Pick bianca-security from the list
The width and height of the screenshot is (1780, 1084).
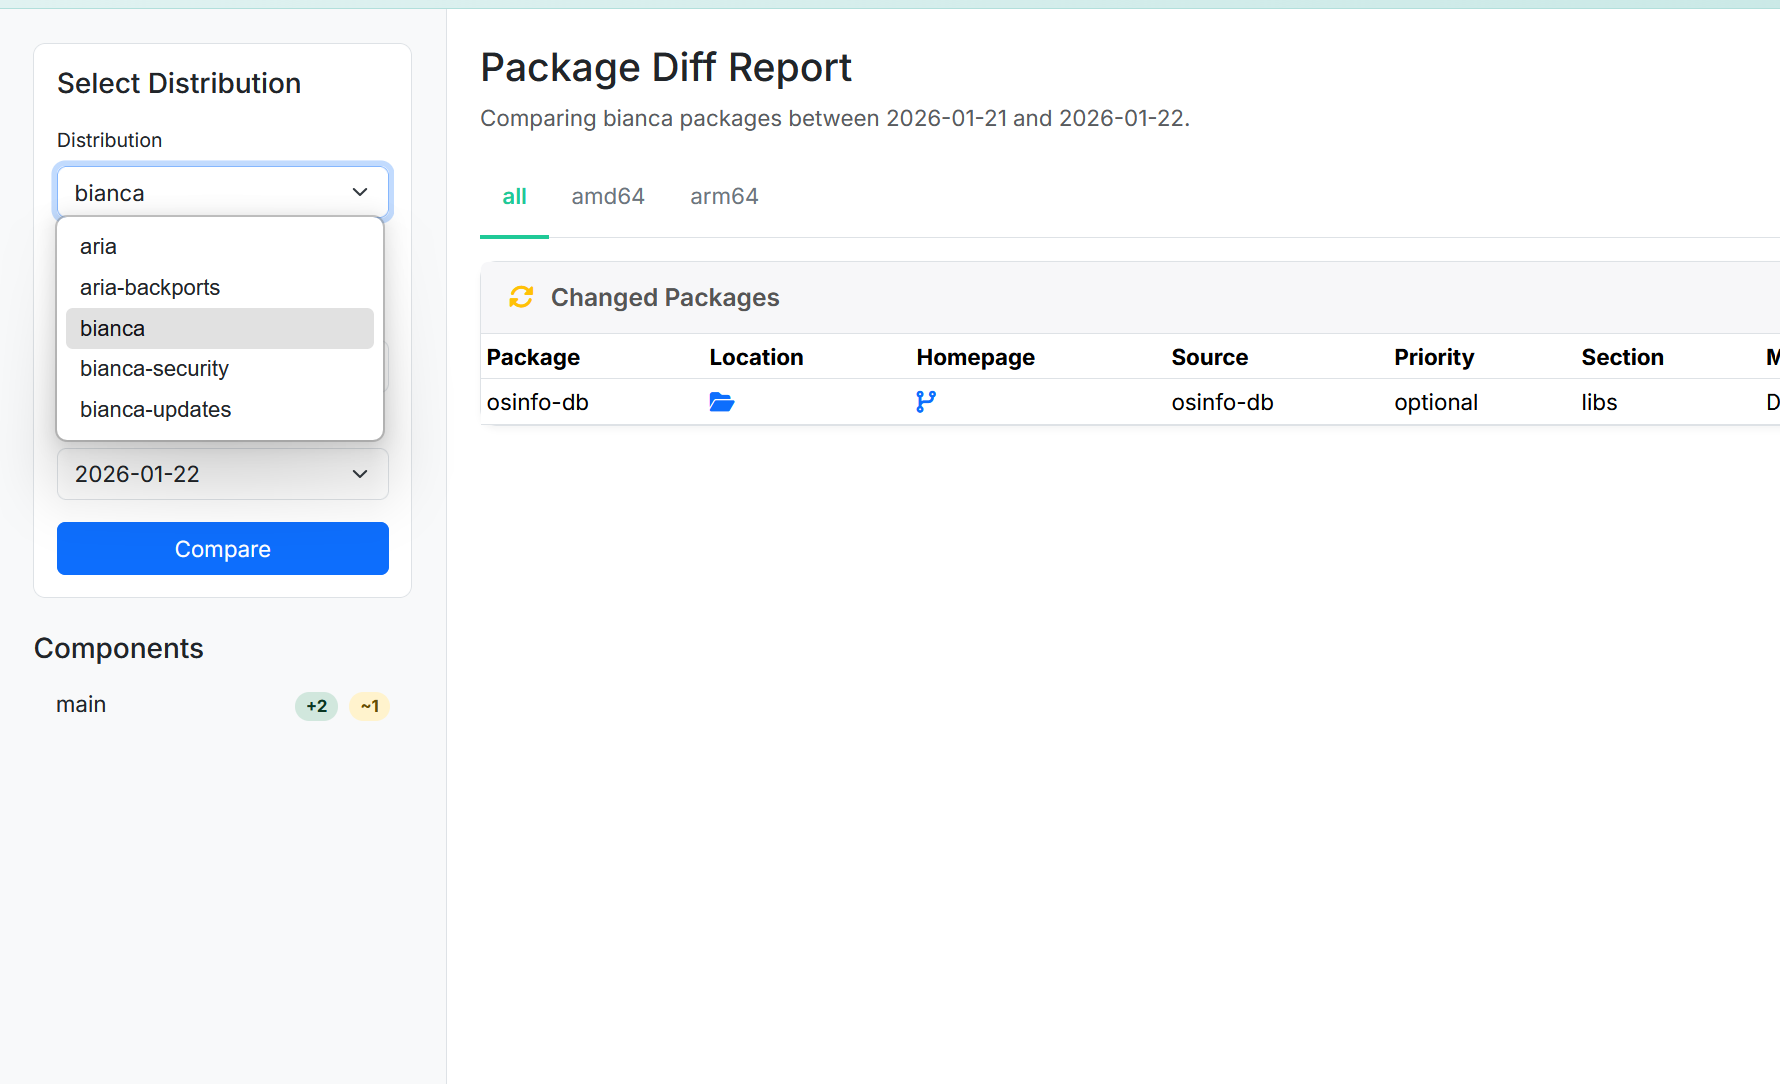click(154, 369)
